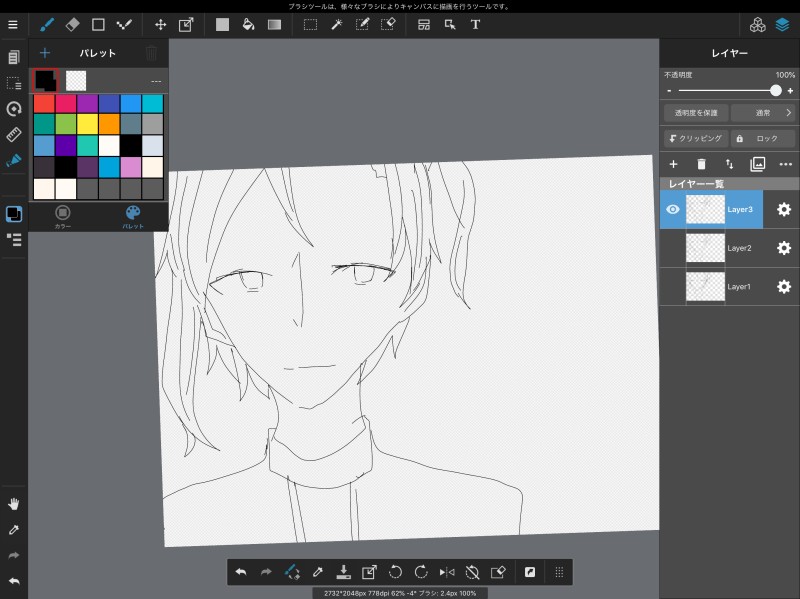800x599 pixels.
Task: Open add image layer icon
Action: click(758, 164)
